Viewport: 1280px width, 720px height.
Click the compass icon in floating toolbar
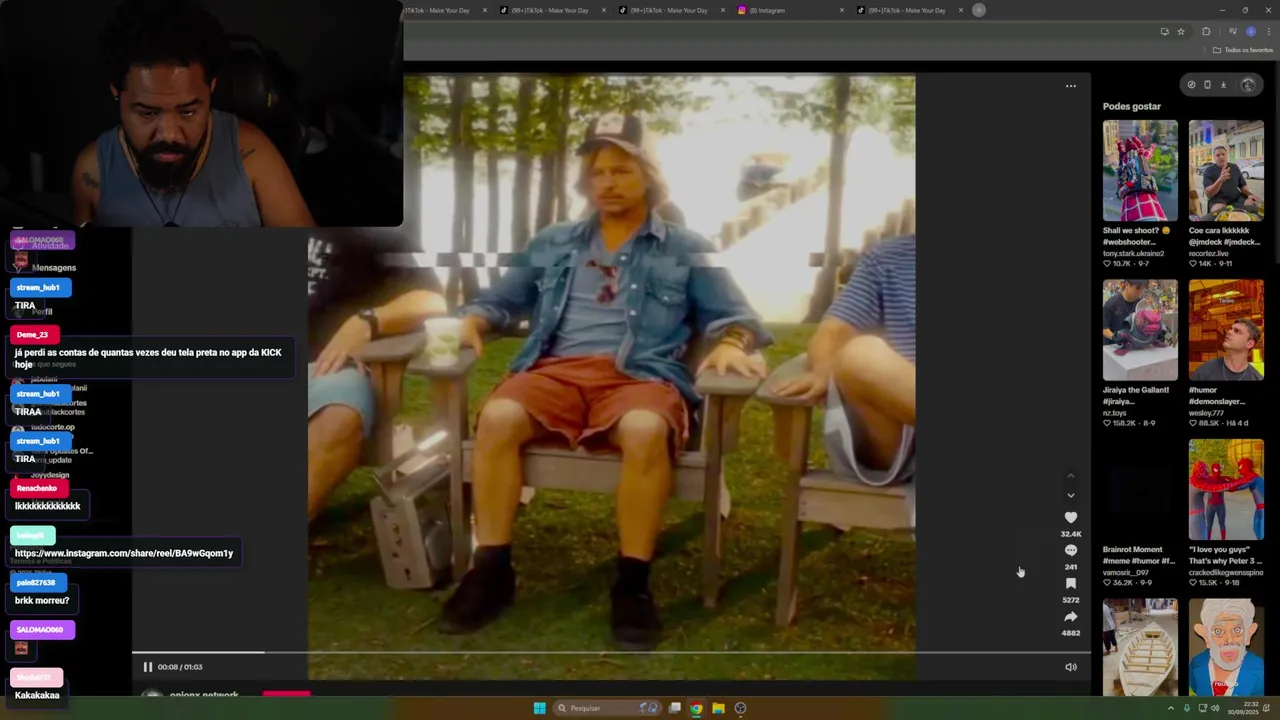pos(1191,85)
